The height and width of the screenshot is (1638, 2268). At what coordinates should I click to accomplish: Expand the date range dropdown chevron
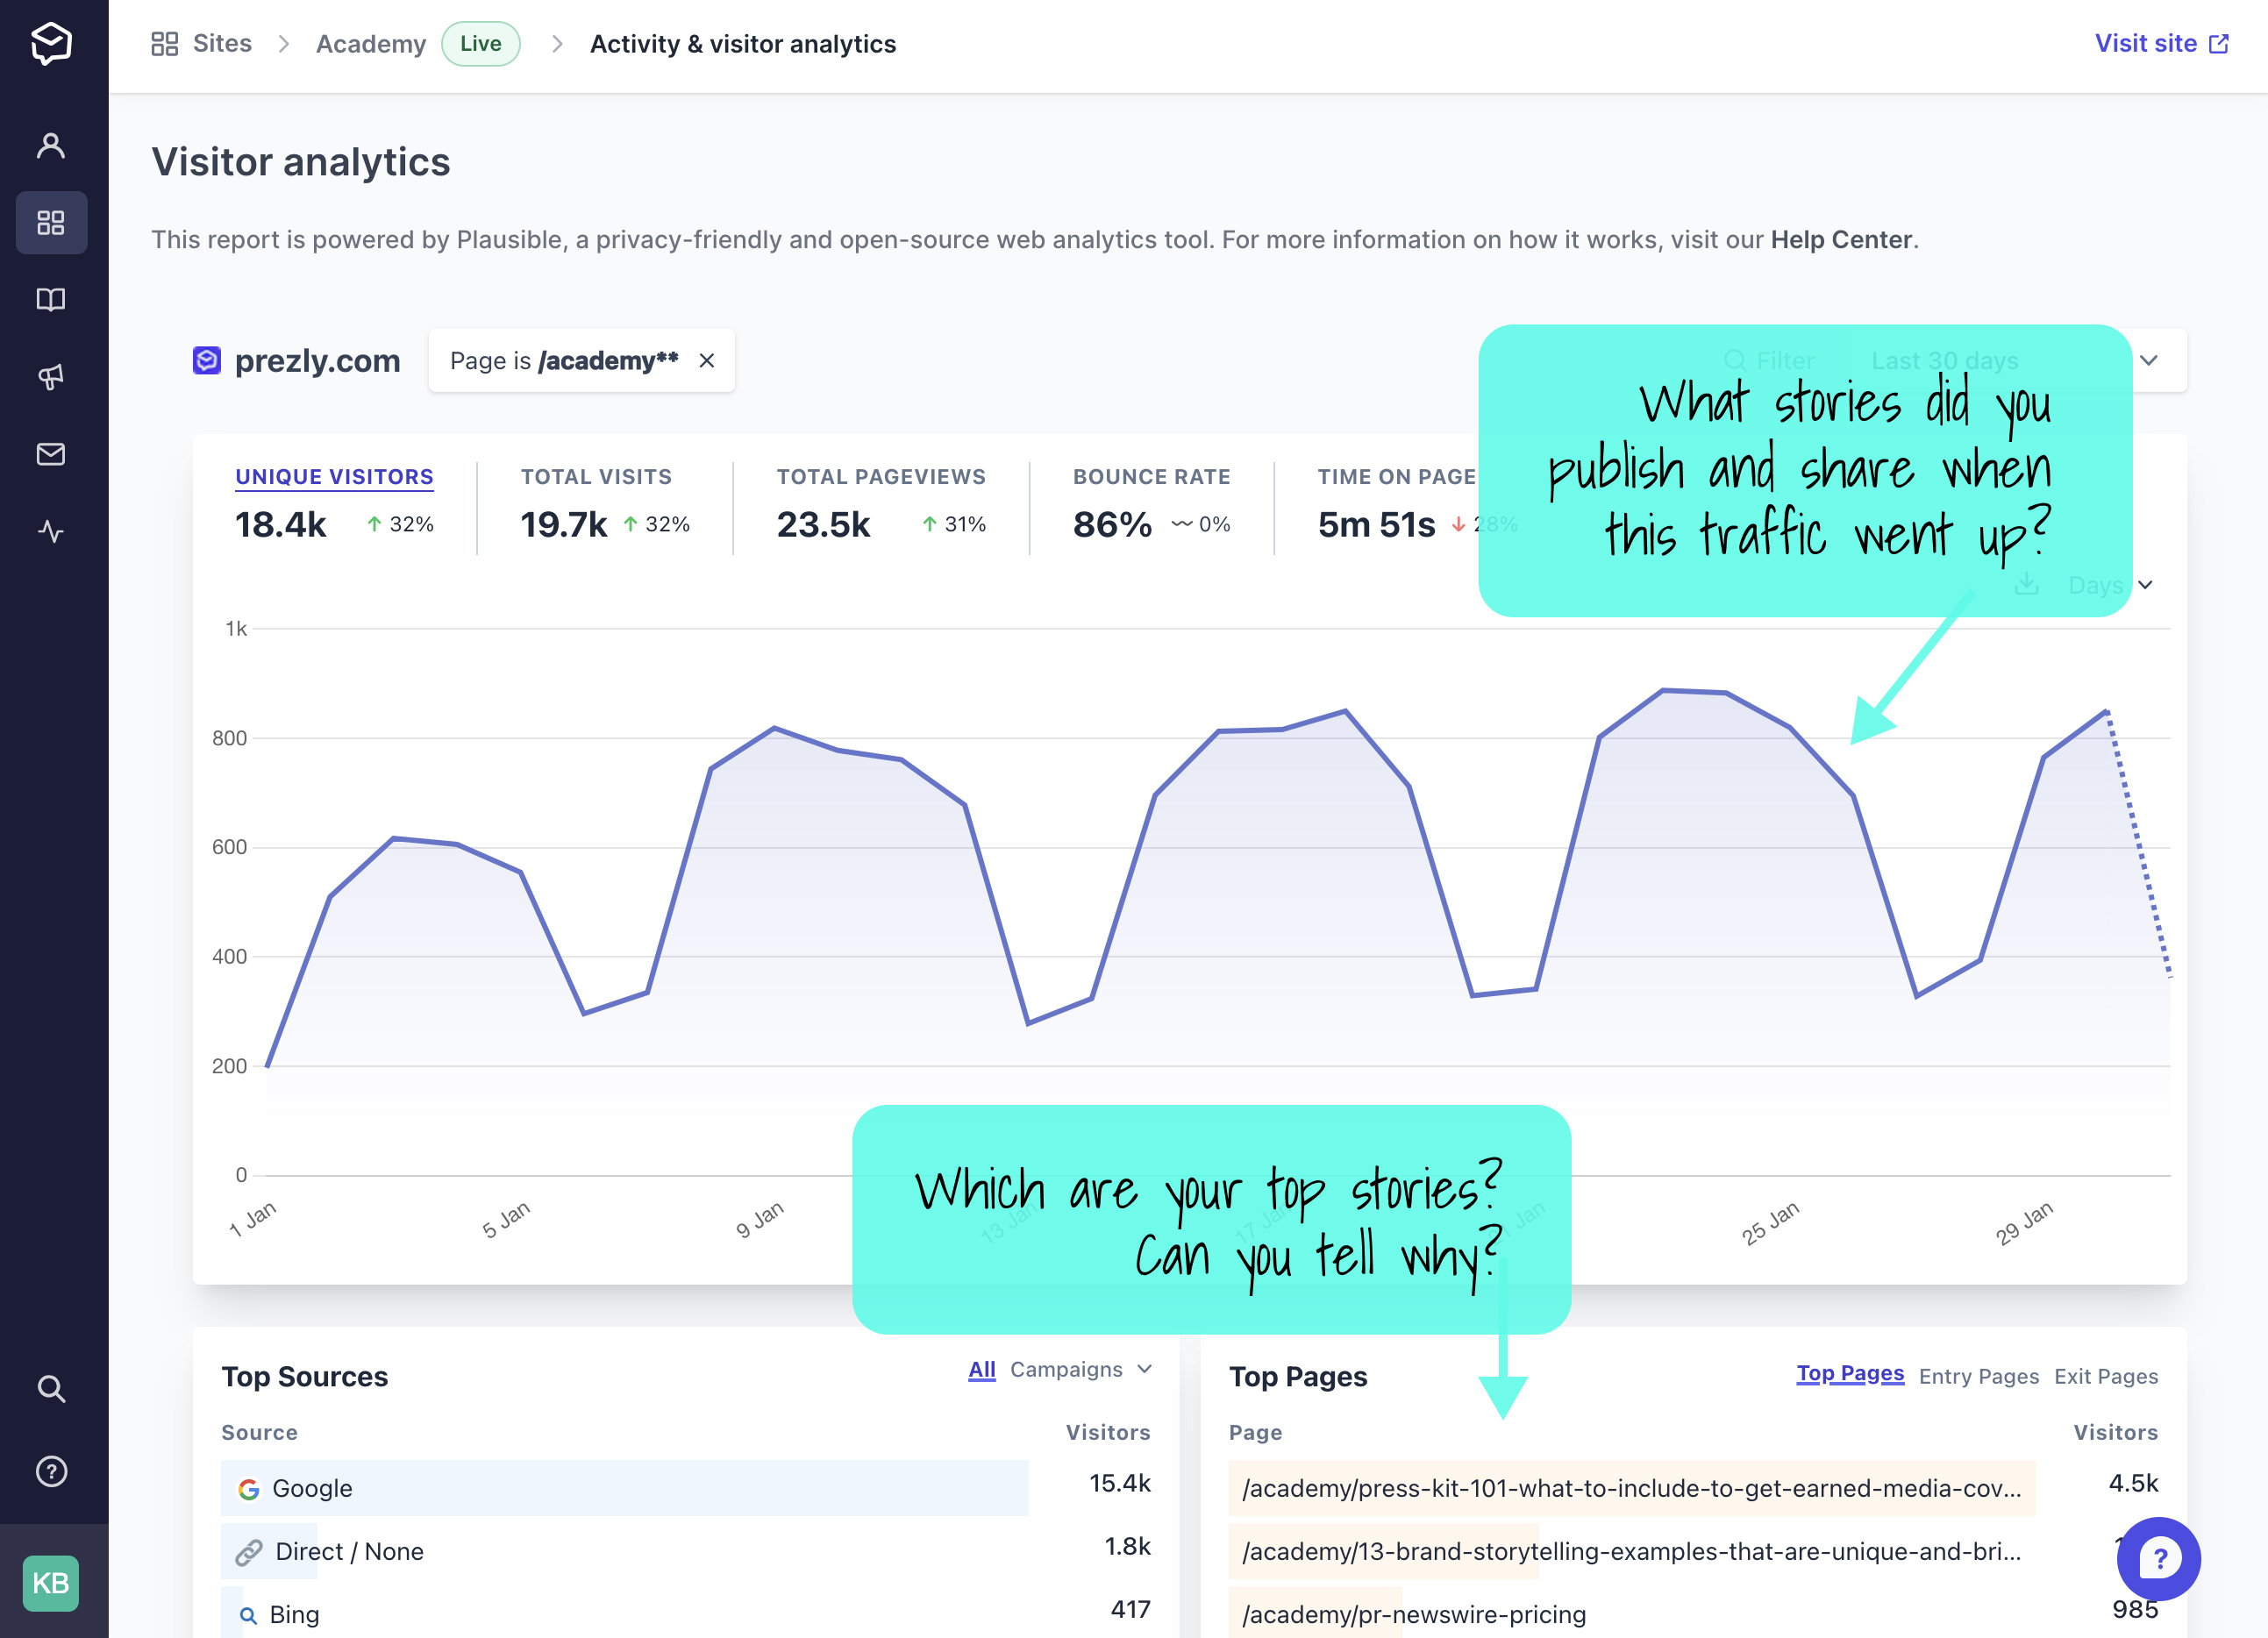point(2148,360)
